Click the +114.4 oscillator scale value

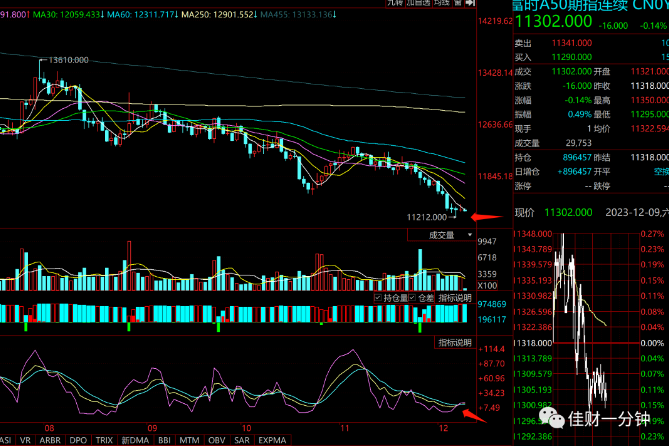click(491, 349)
